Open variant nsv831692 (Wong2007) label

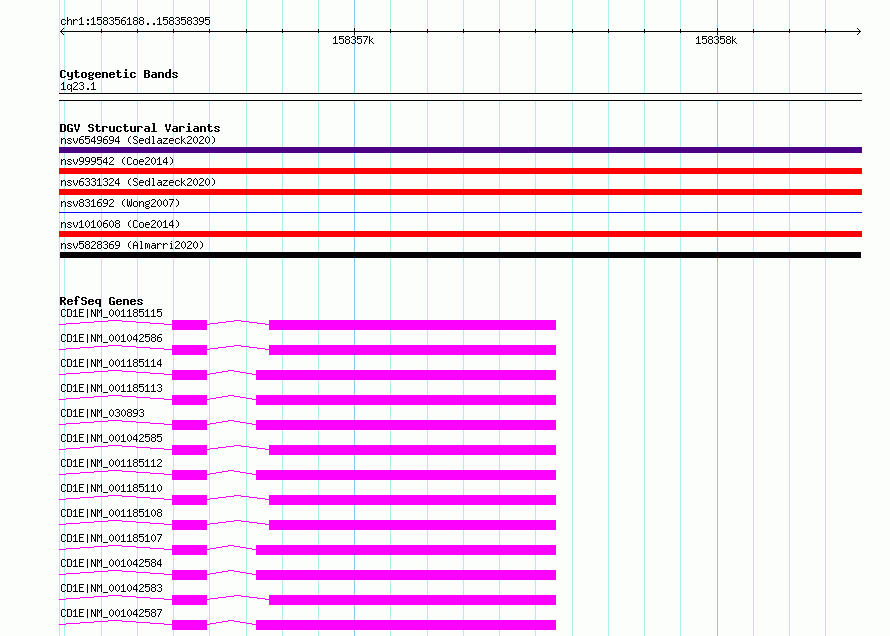pyautogui.click(x=120, y=203)
